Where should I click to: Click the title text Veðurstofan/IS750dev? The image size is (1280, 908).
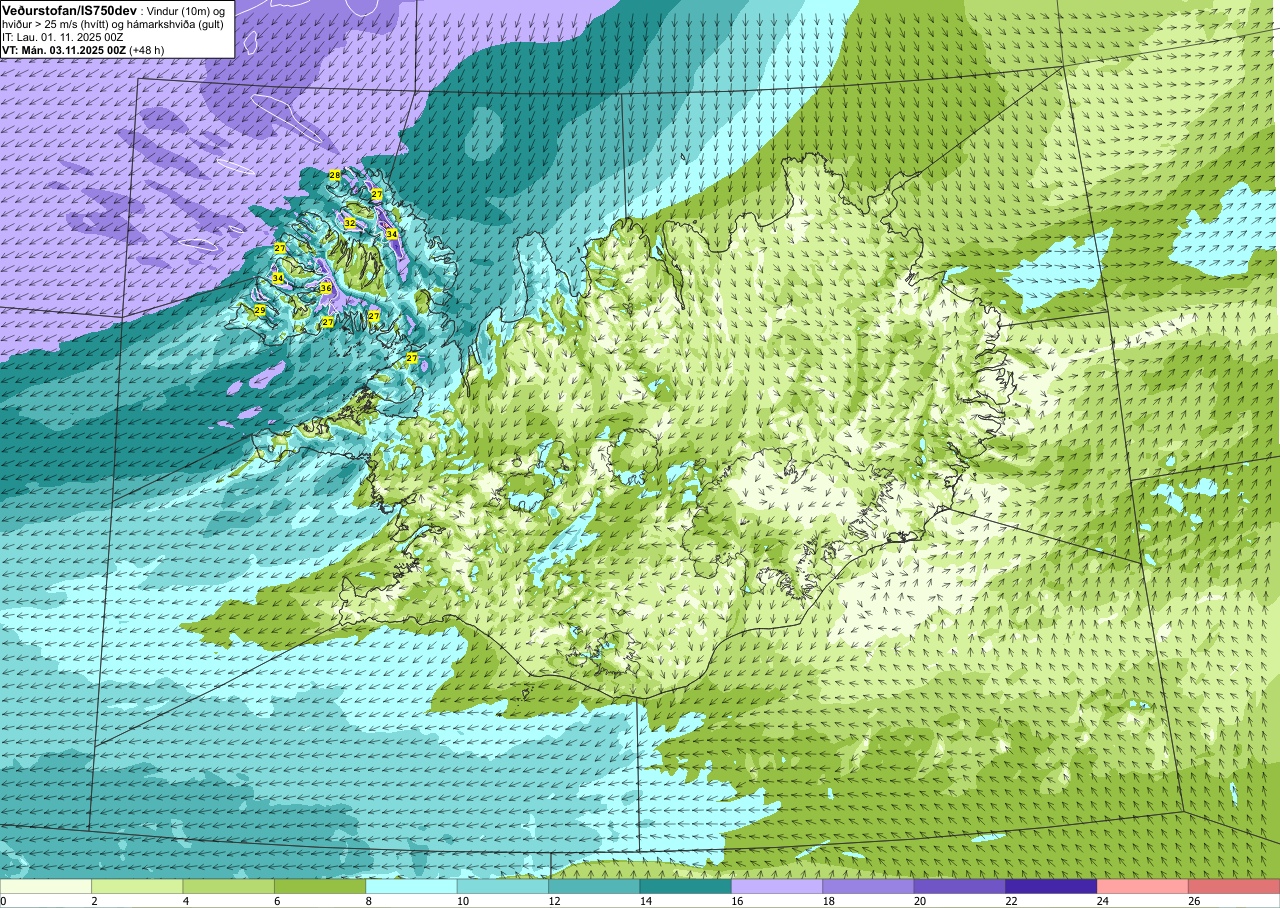click(69, 9)
